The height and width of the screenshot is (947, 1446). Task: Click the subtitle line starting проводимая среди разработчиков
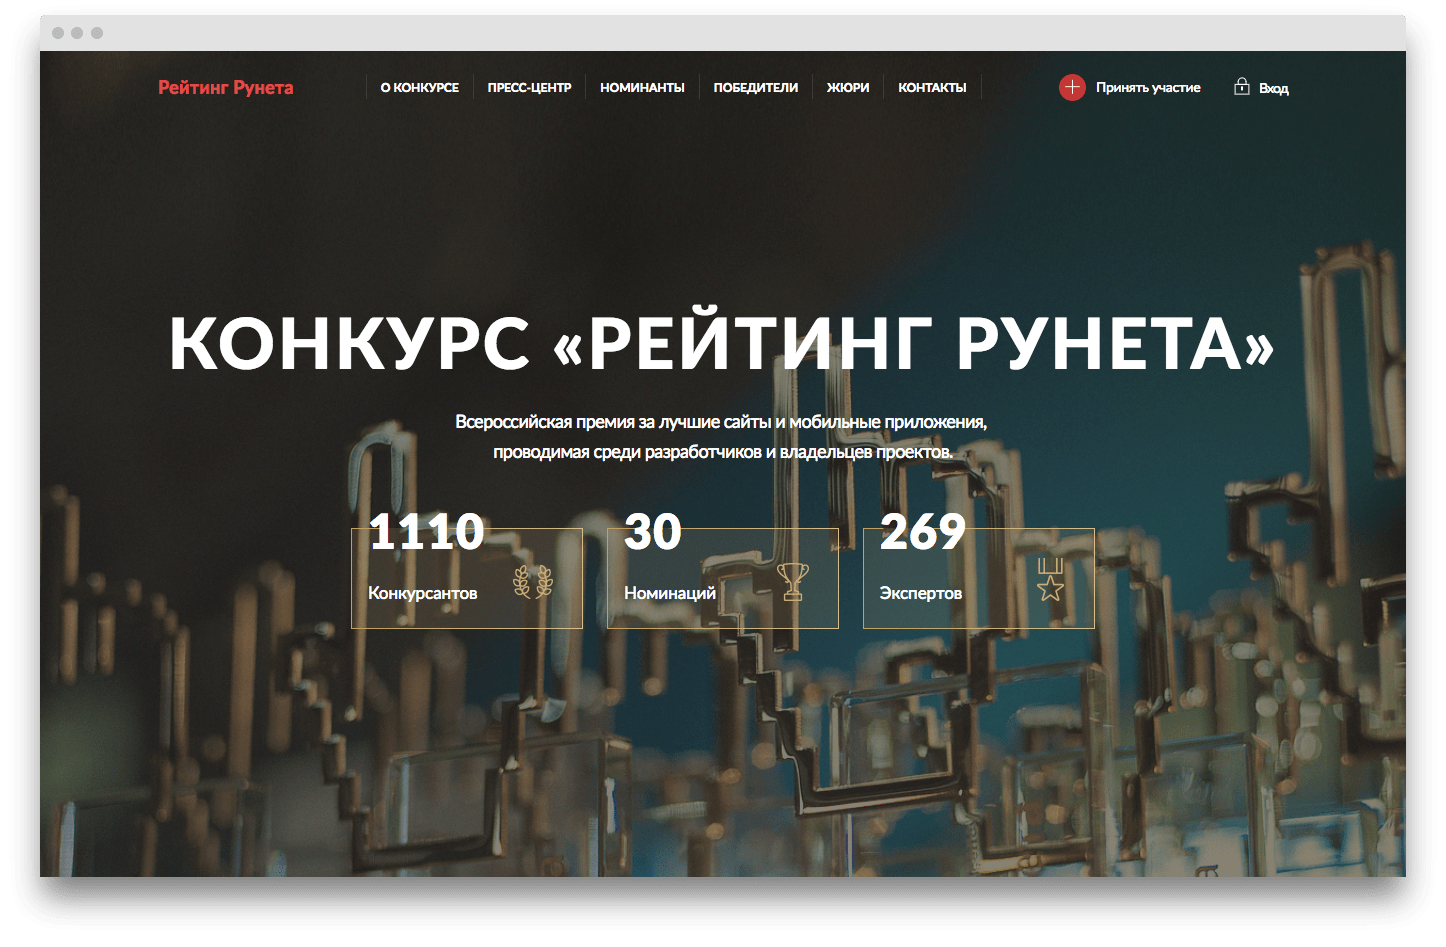(x=723, y=452)
